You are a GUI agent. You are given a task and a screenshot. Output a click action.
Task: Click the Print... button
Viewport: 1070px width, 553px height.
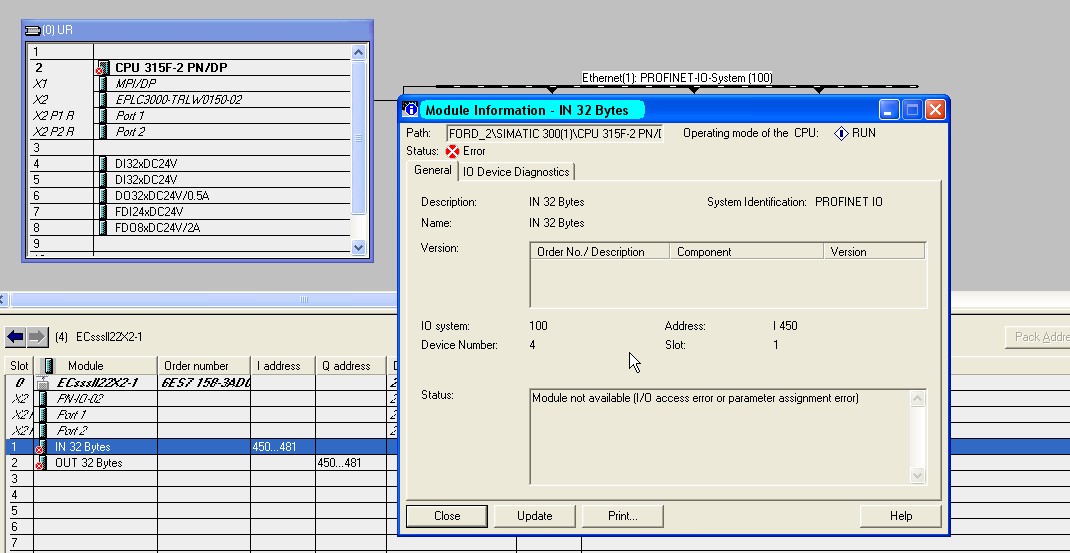tap(622, 516)
